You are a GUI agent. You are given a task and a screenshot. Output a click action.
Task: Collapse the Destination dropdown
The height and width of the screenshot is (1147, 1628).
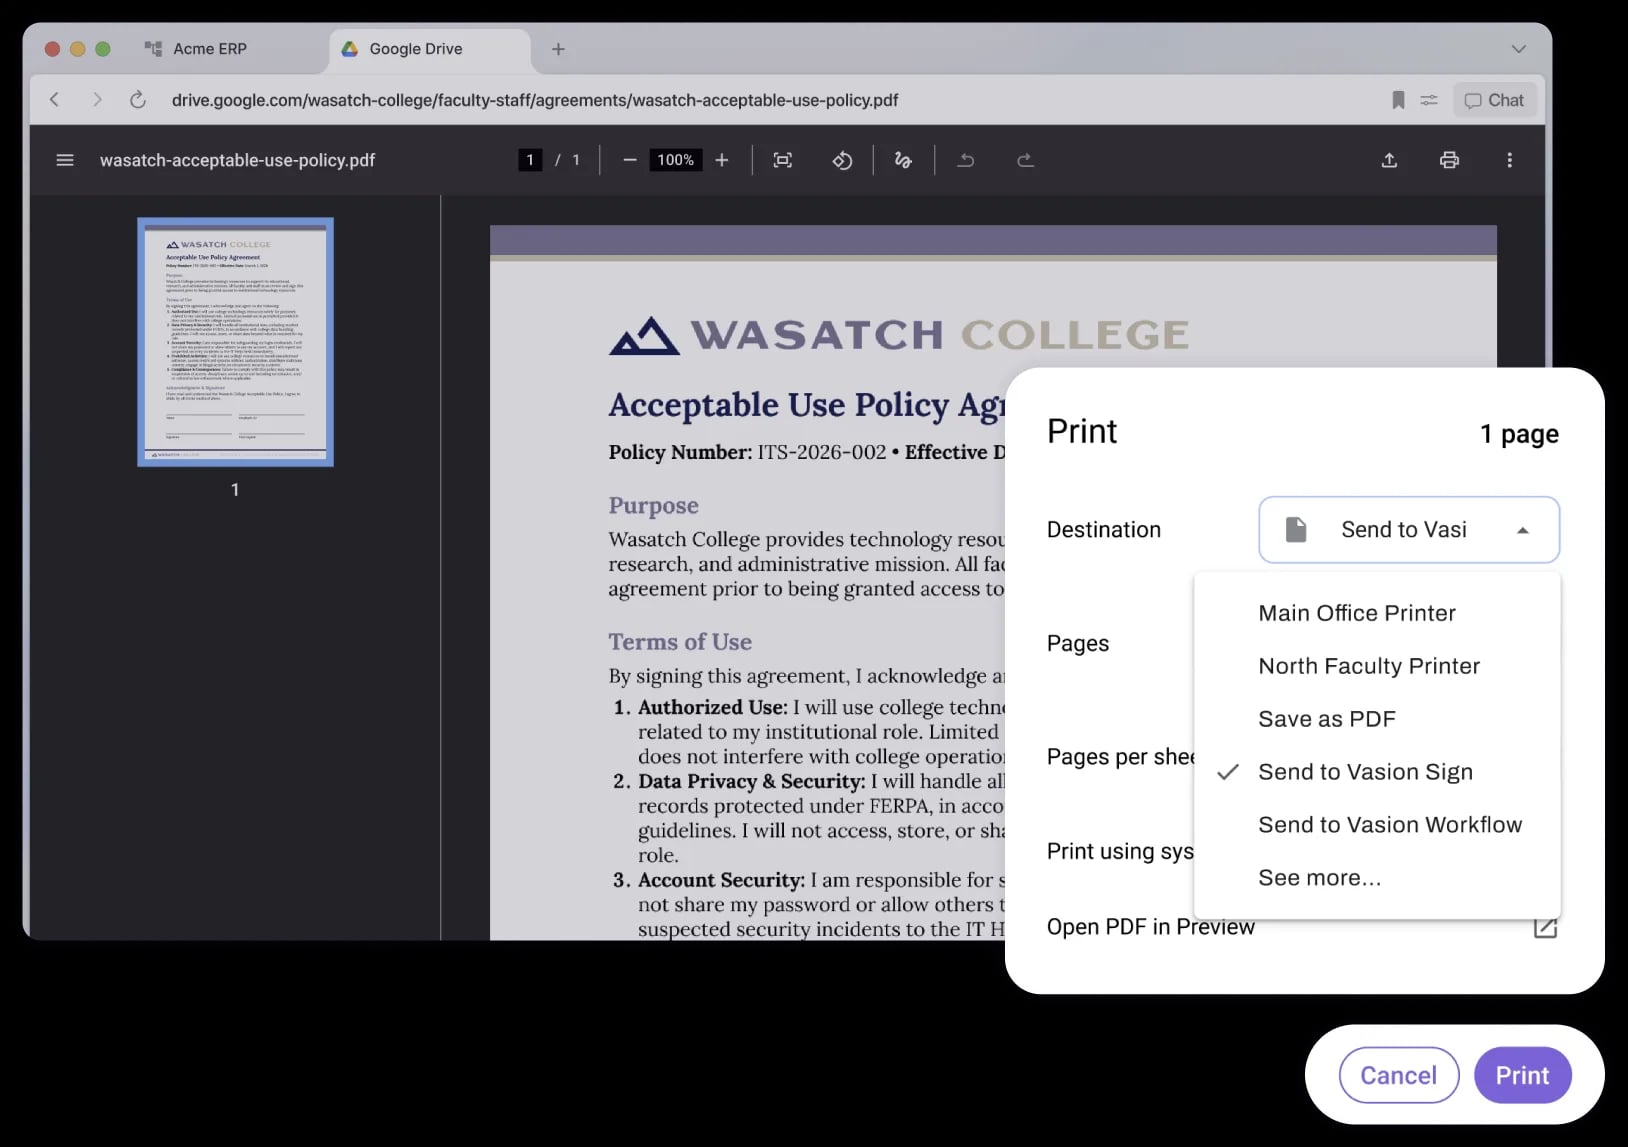click(x=1409, y=530)
